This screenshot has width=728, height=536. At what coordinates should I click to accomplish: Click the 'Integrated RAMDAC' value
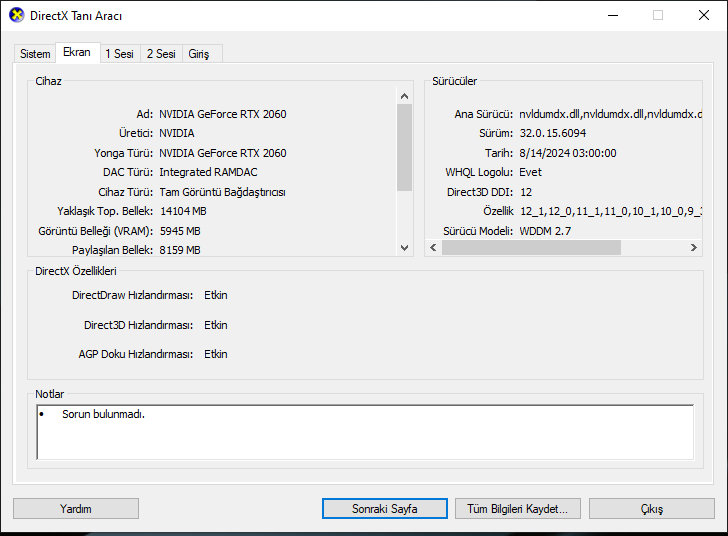(208, 172)
